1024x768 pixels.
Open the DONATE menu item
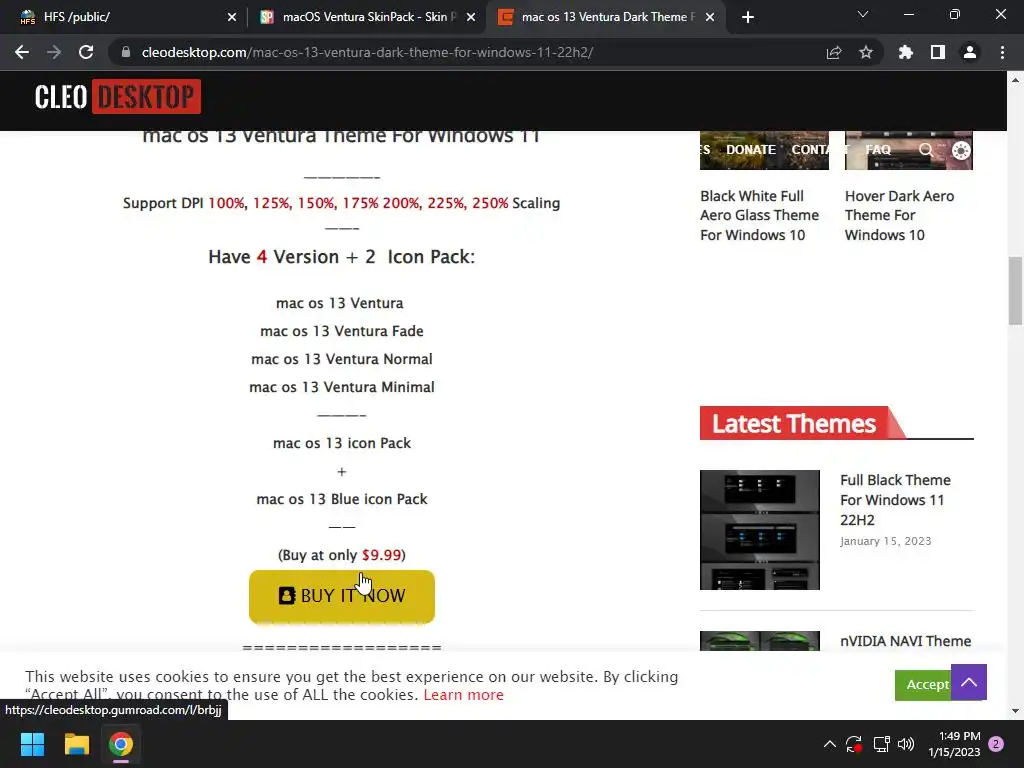pyautogui.click(x=751, y=150)
